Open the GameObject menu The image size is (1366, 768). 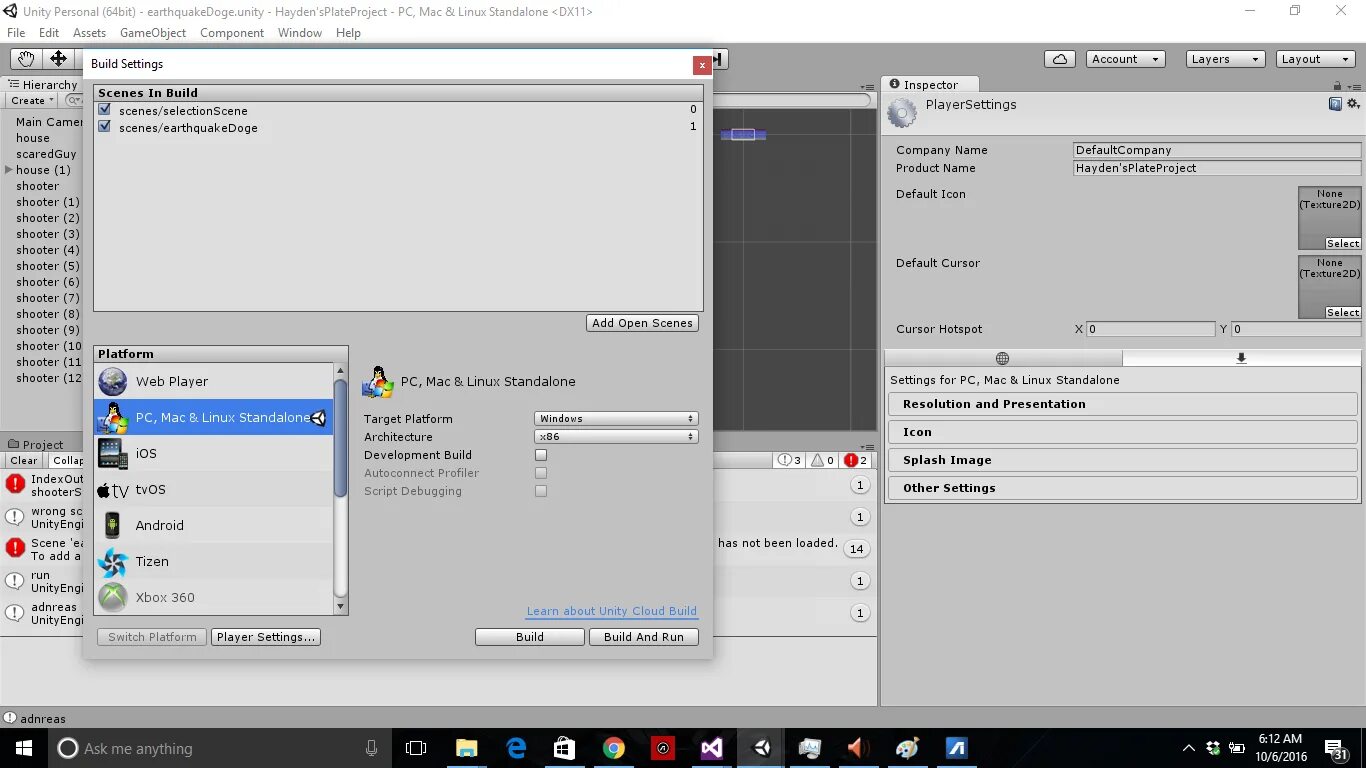(153, 33)
